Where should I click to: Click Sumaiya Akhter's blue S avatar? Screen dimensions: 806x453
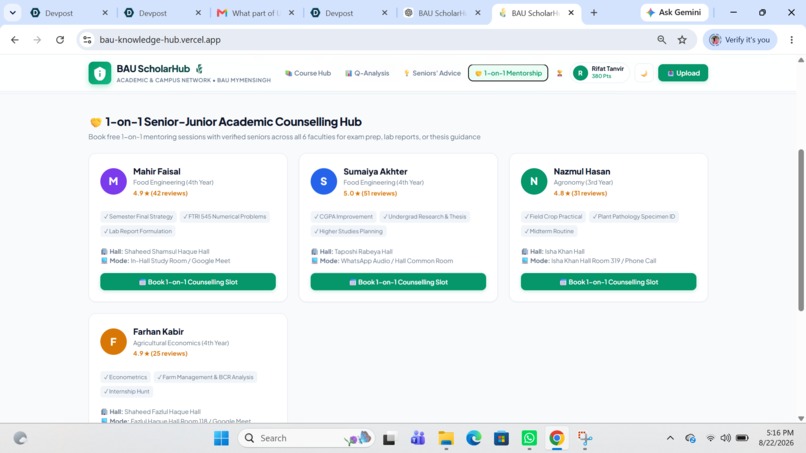coord(323,181)
